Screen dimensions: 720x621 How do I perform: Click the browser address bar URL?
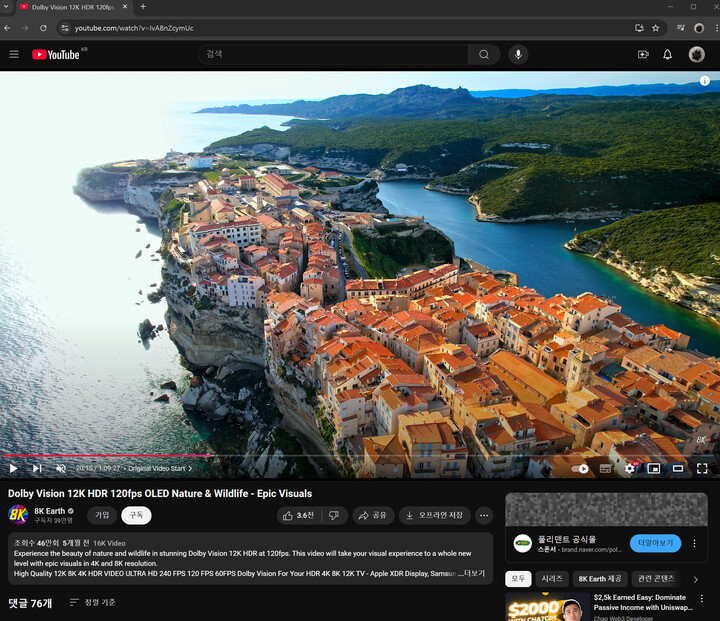[134, 28]
